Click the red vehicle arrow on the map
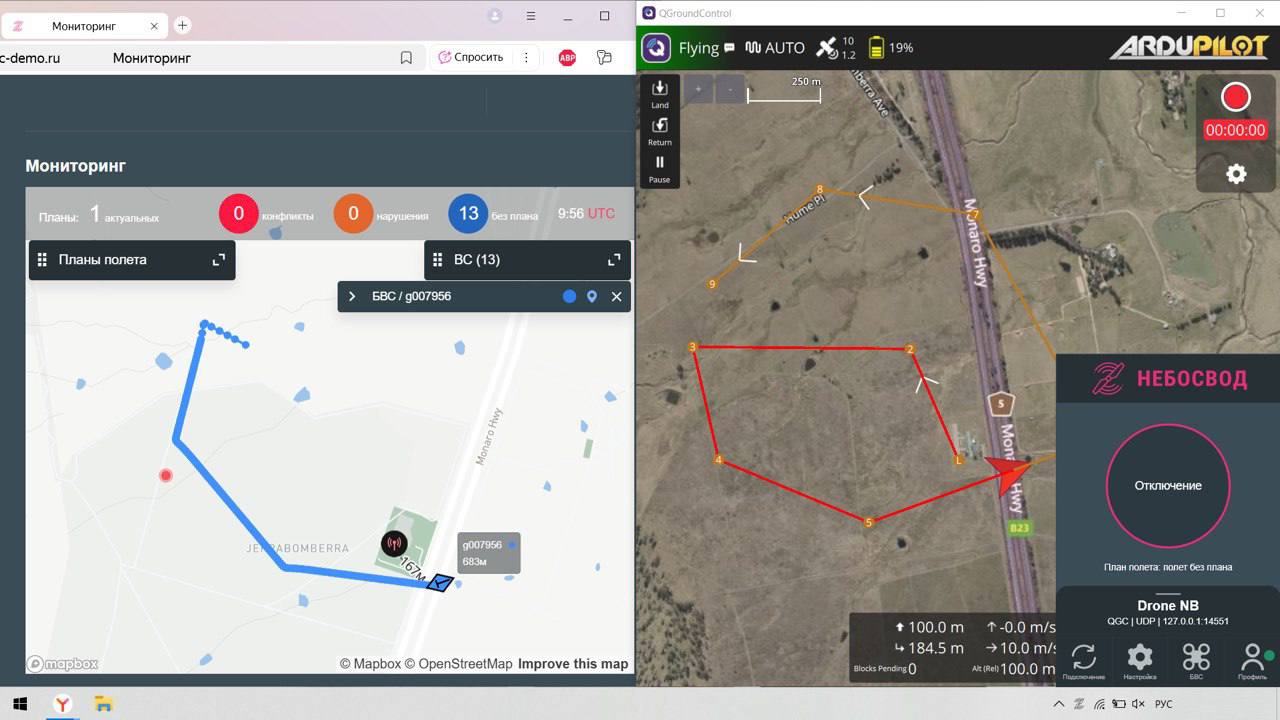 click(1007, 474)
